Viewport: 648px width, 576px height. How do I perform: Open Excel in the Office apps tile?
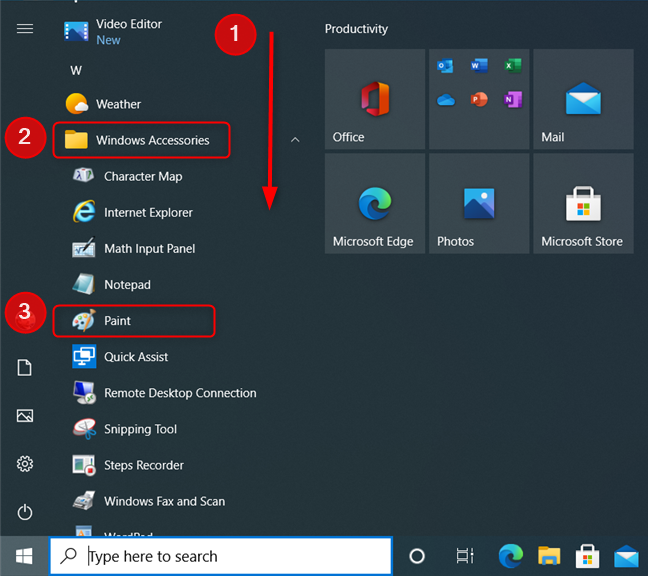(x=513, y=65)
